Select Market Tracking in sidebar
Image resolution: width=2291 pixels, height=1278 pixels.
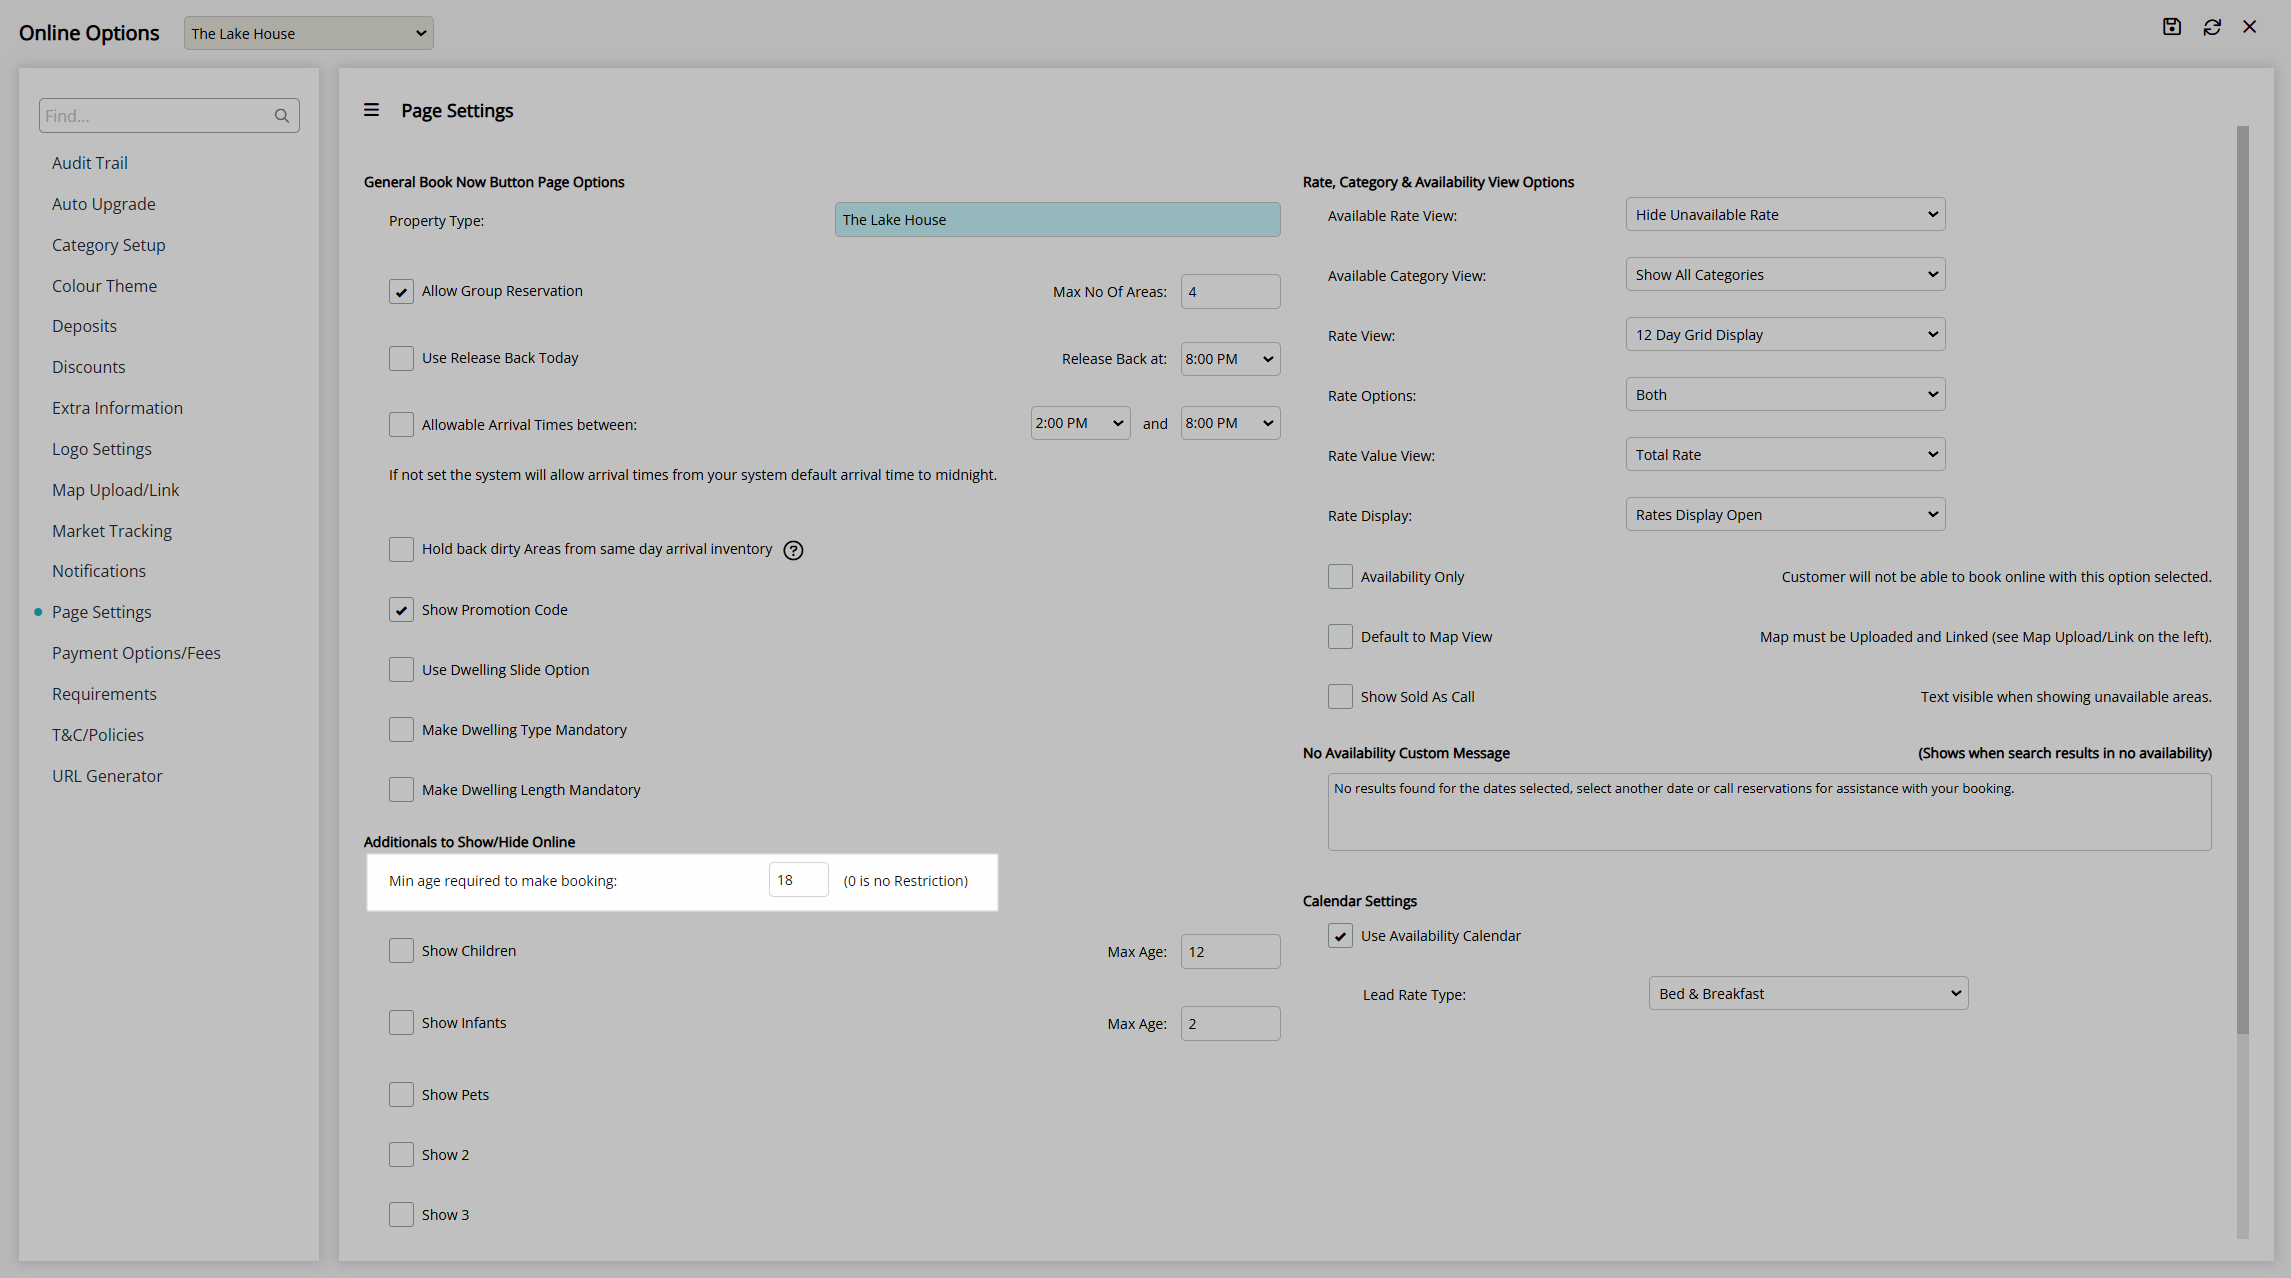112,531
